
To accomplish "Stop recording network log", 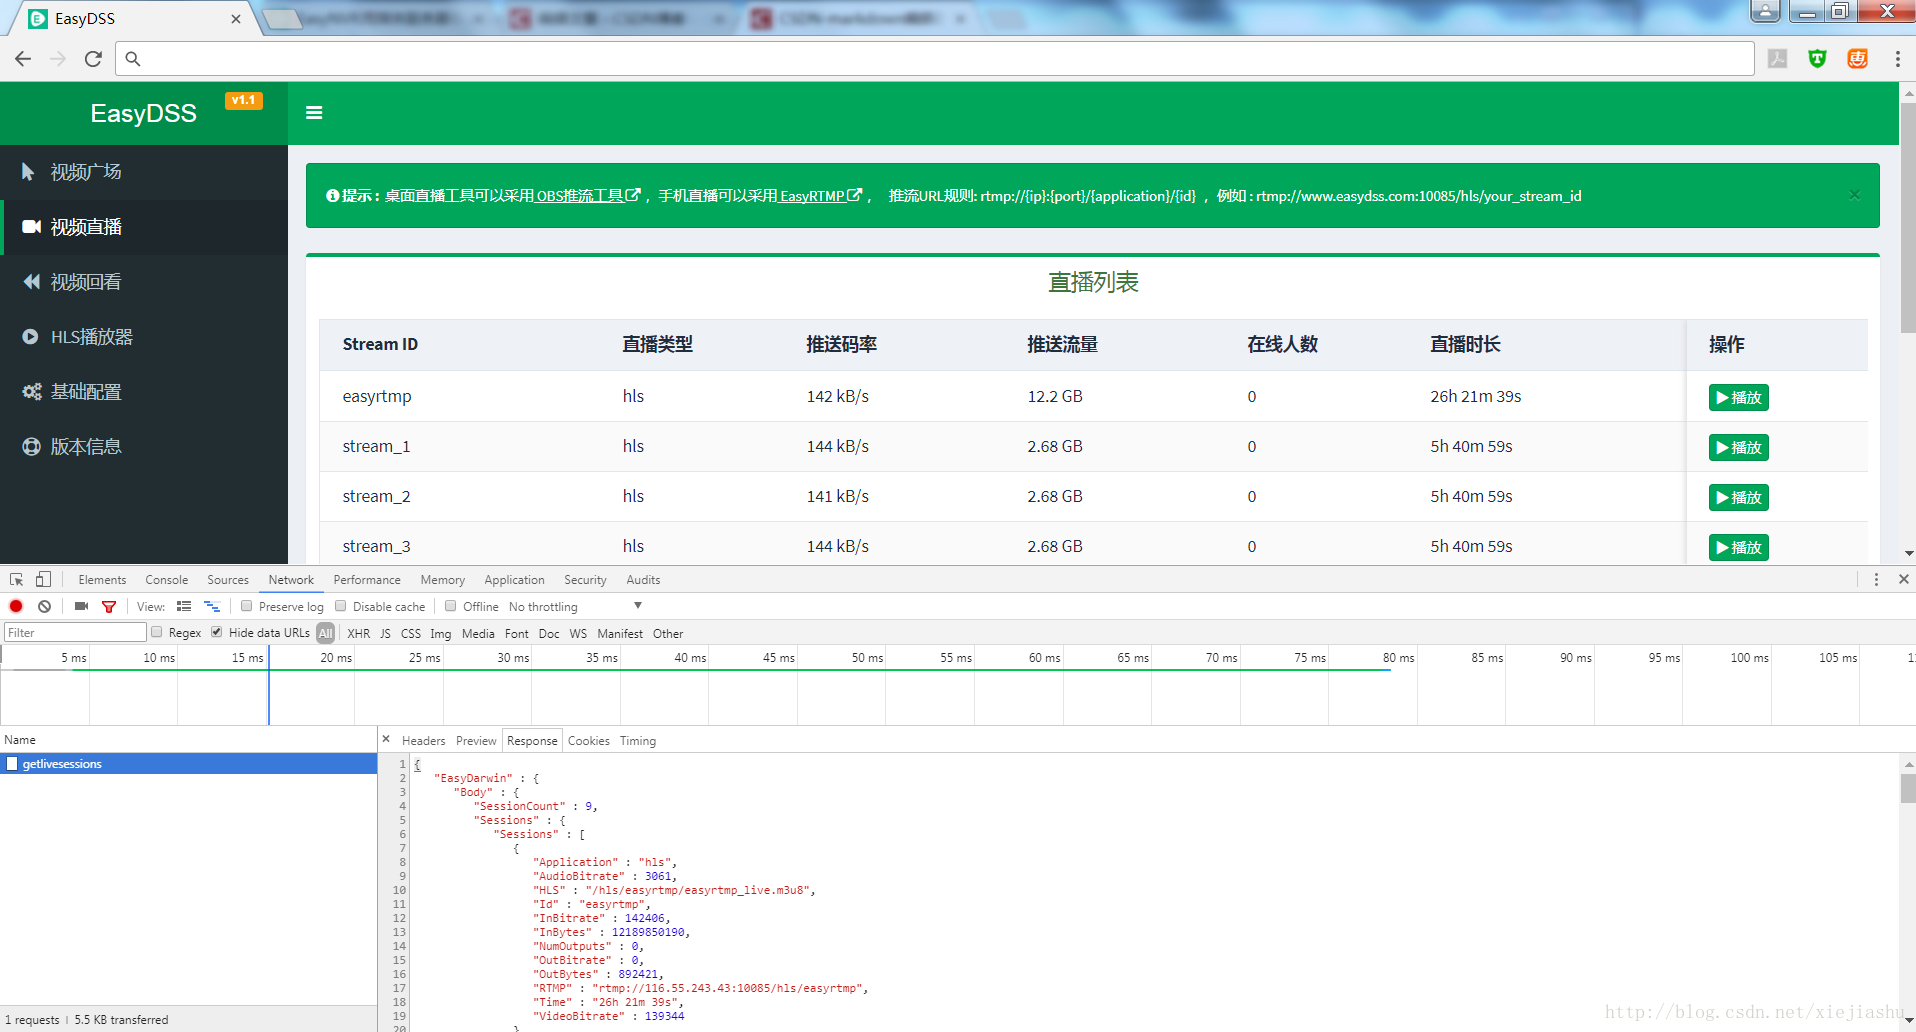I will tap(16, 606).
